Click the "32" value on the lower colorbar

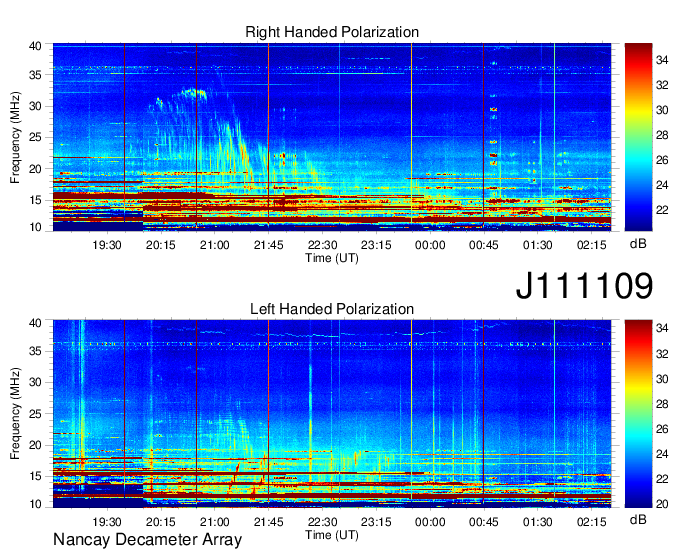(662, 354)
